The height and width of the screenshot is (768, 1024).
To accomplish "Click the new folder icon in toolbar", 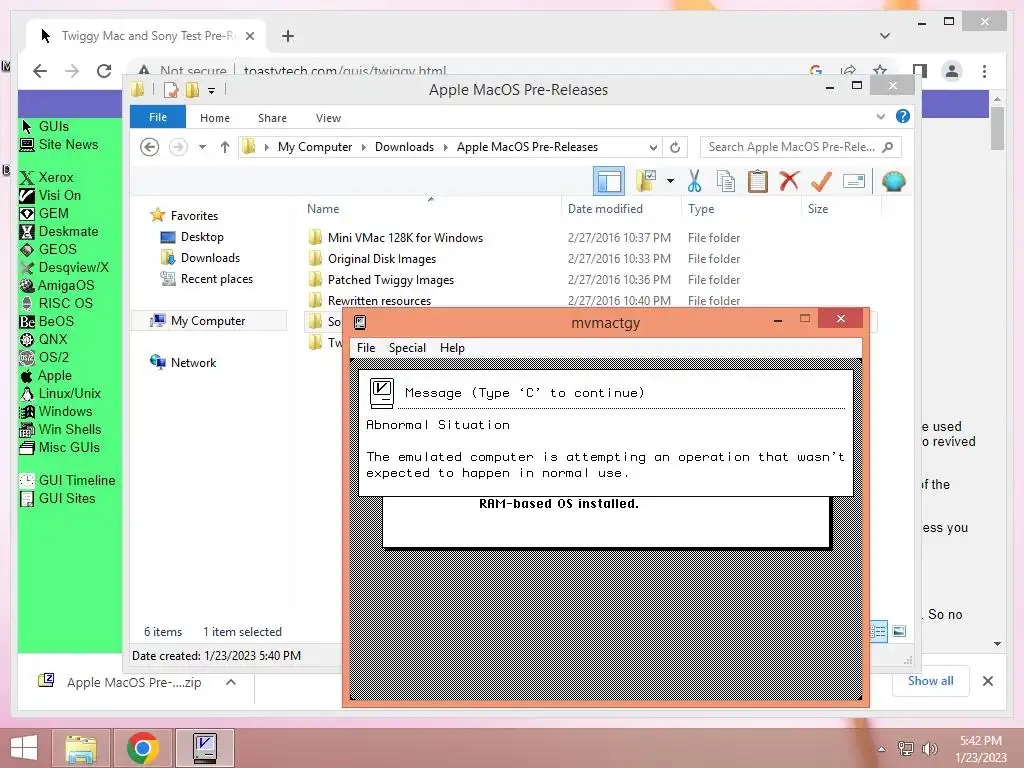I will 646,181.
